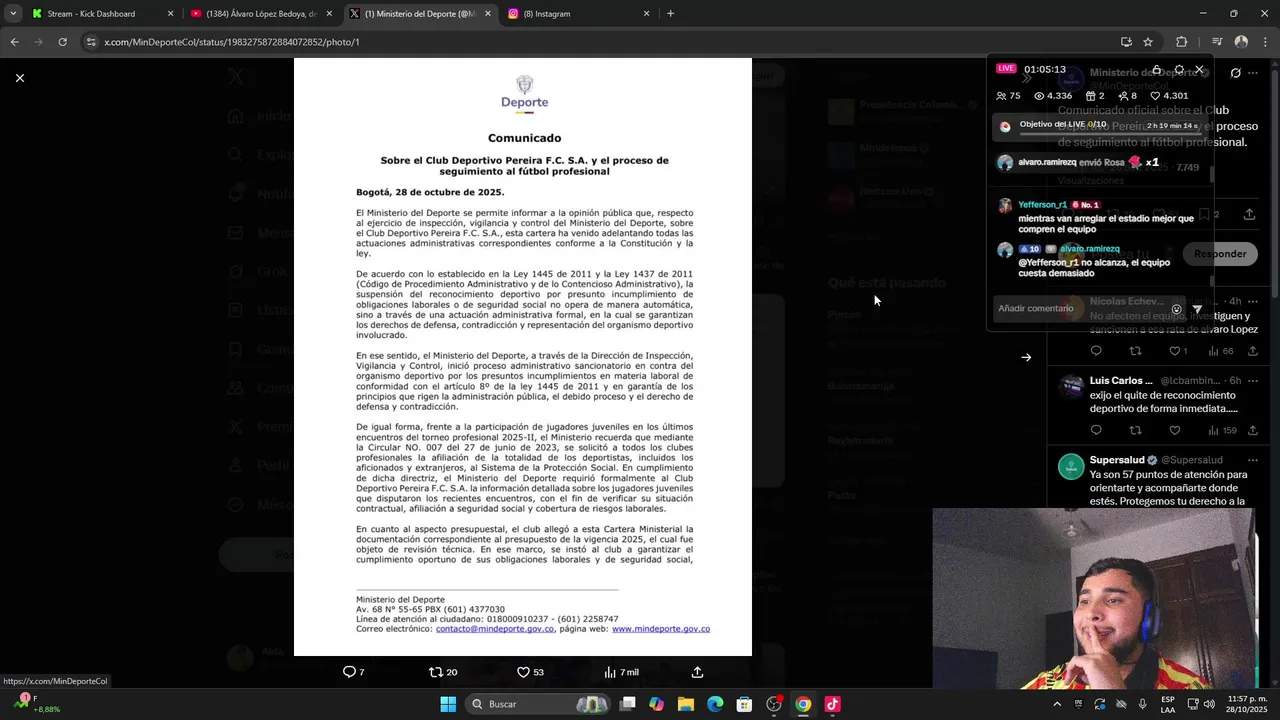Like Luis Carlos comment
Viewport: 1280px width, 720px height.
click(1175, 431)
